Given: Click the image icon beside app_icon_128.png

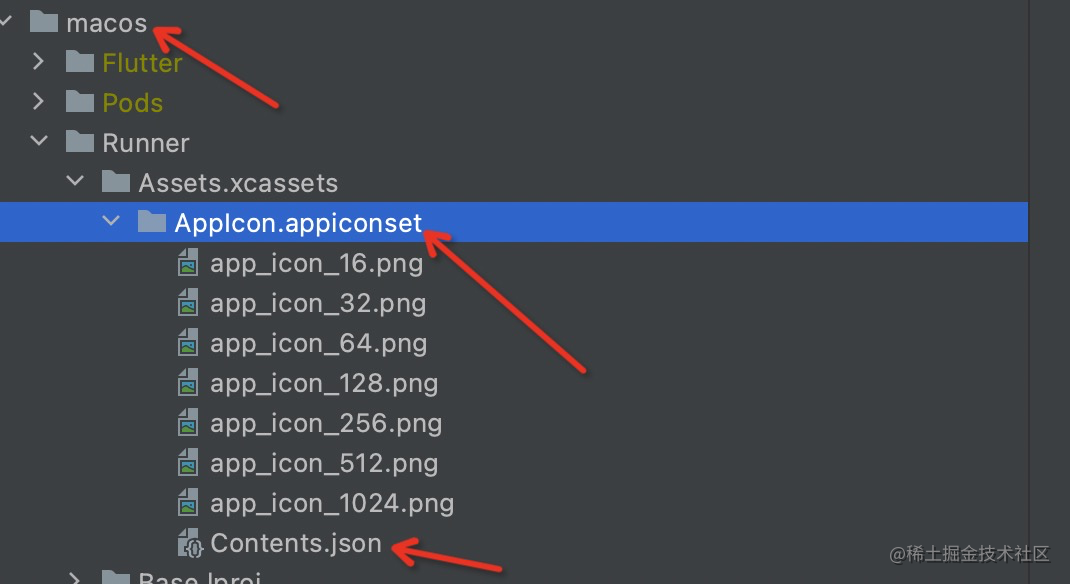Looking at the screenshot, I should click(189, 383).
